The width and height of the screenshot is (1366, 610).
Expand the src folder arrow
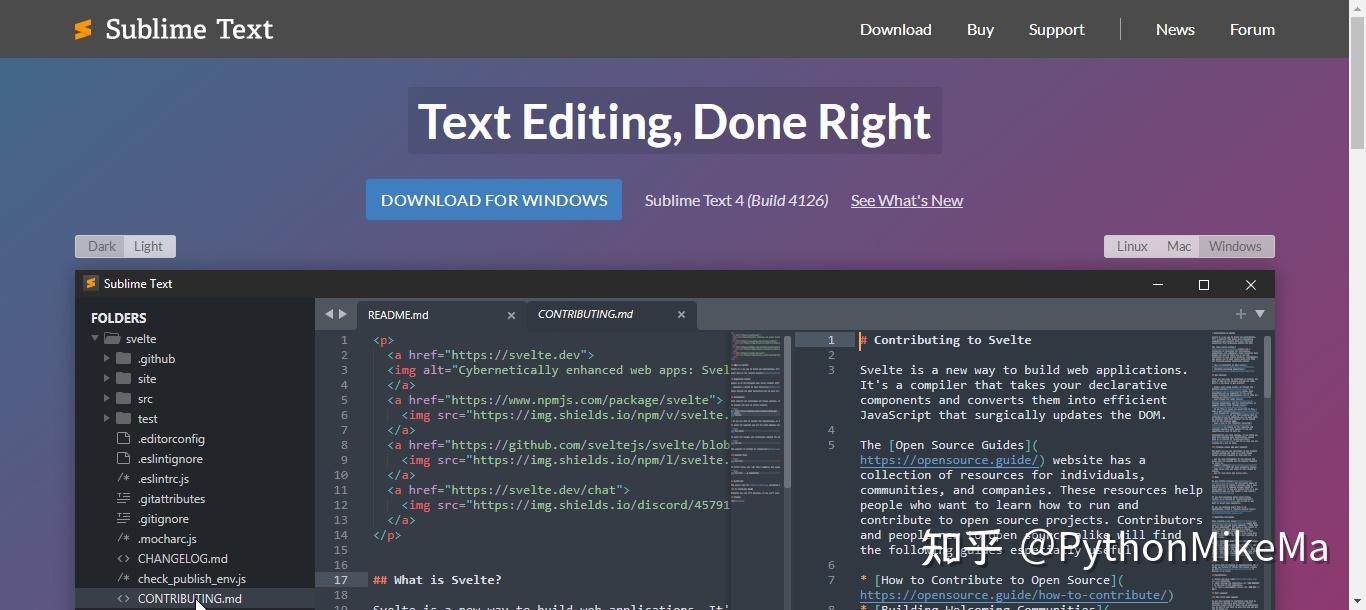(107, 398)
